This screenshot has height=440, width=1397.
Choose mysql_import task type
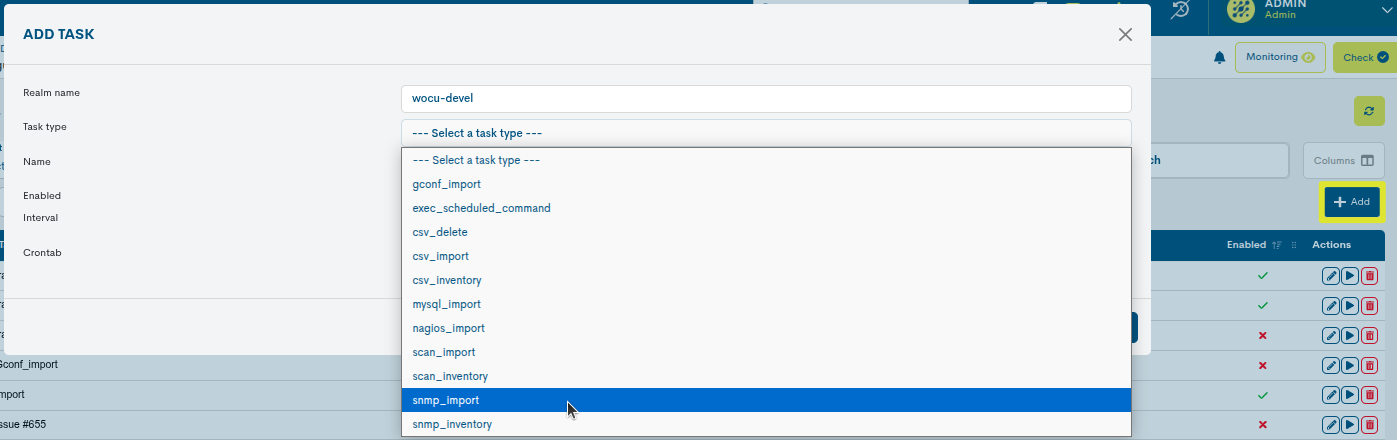[766, 304]
